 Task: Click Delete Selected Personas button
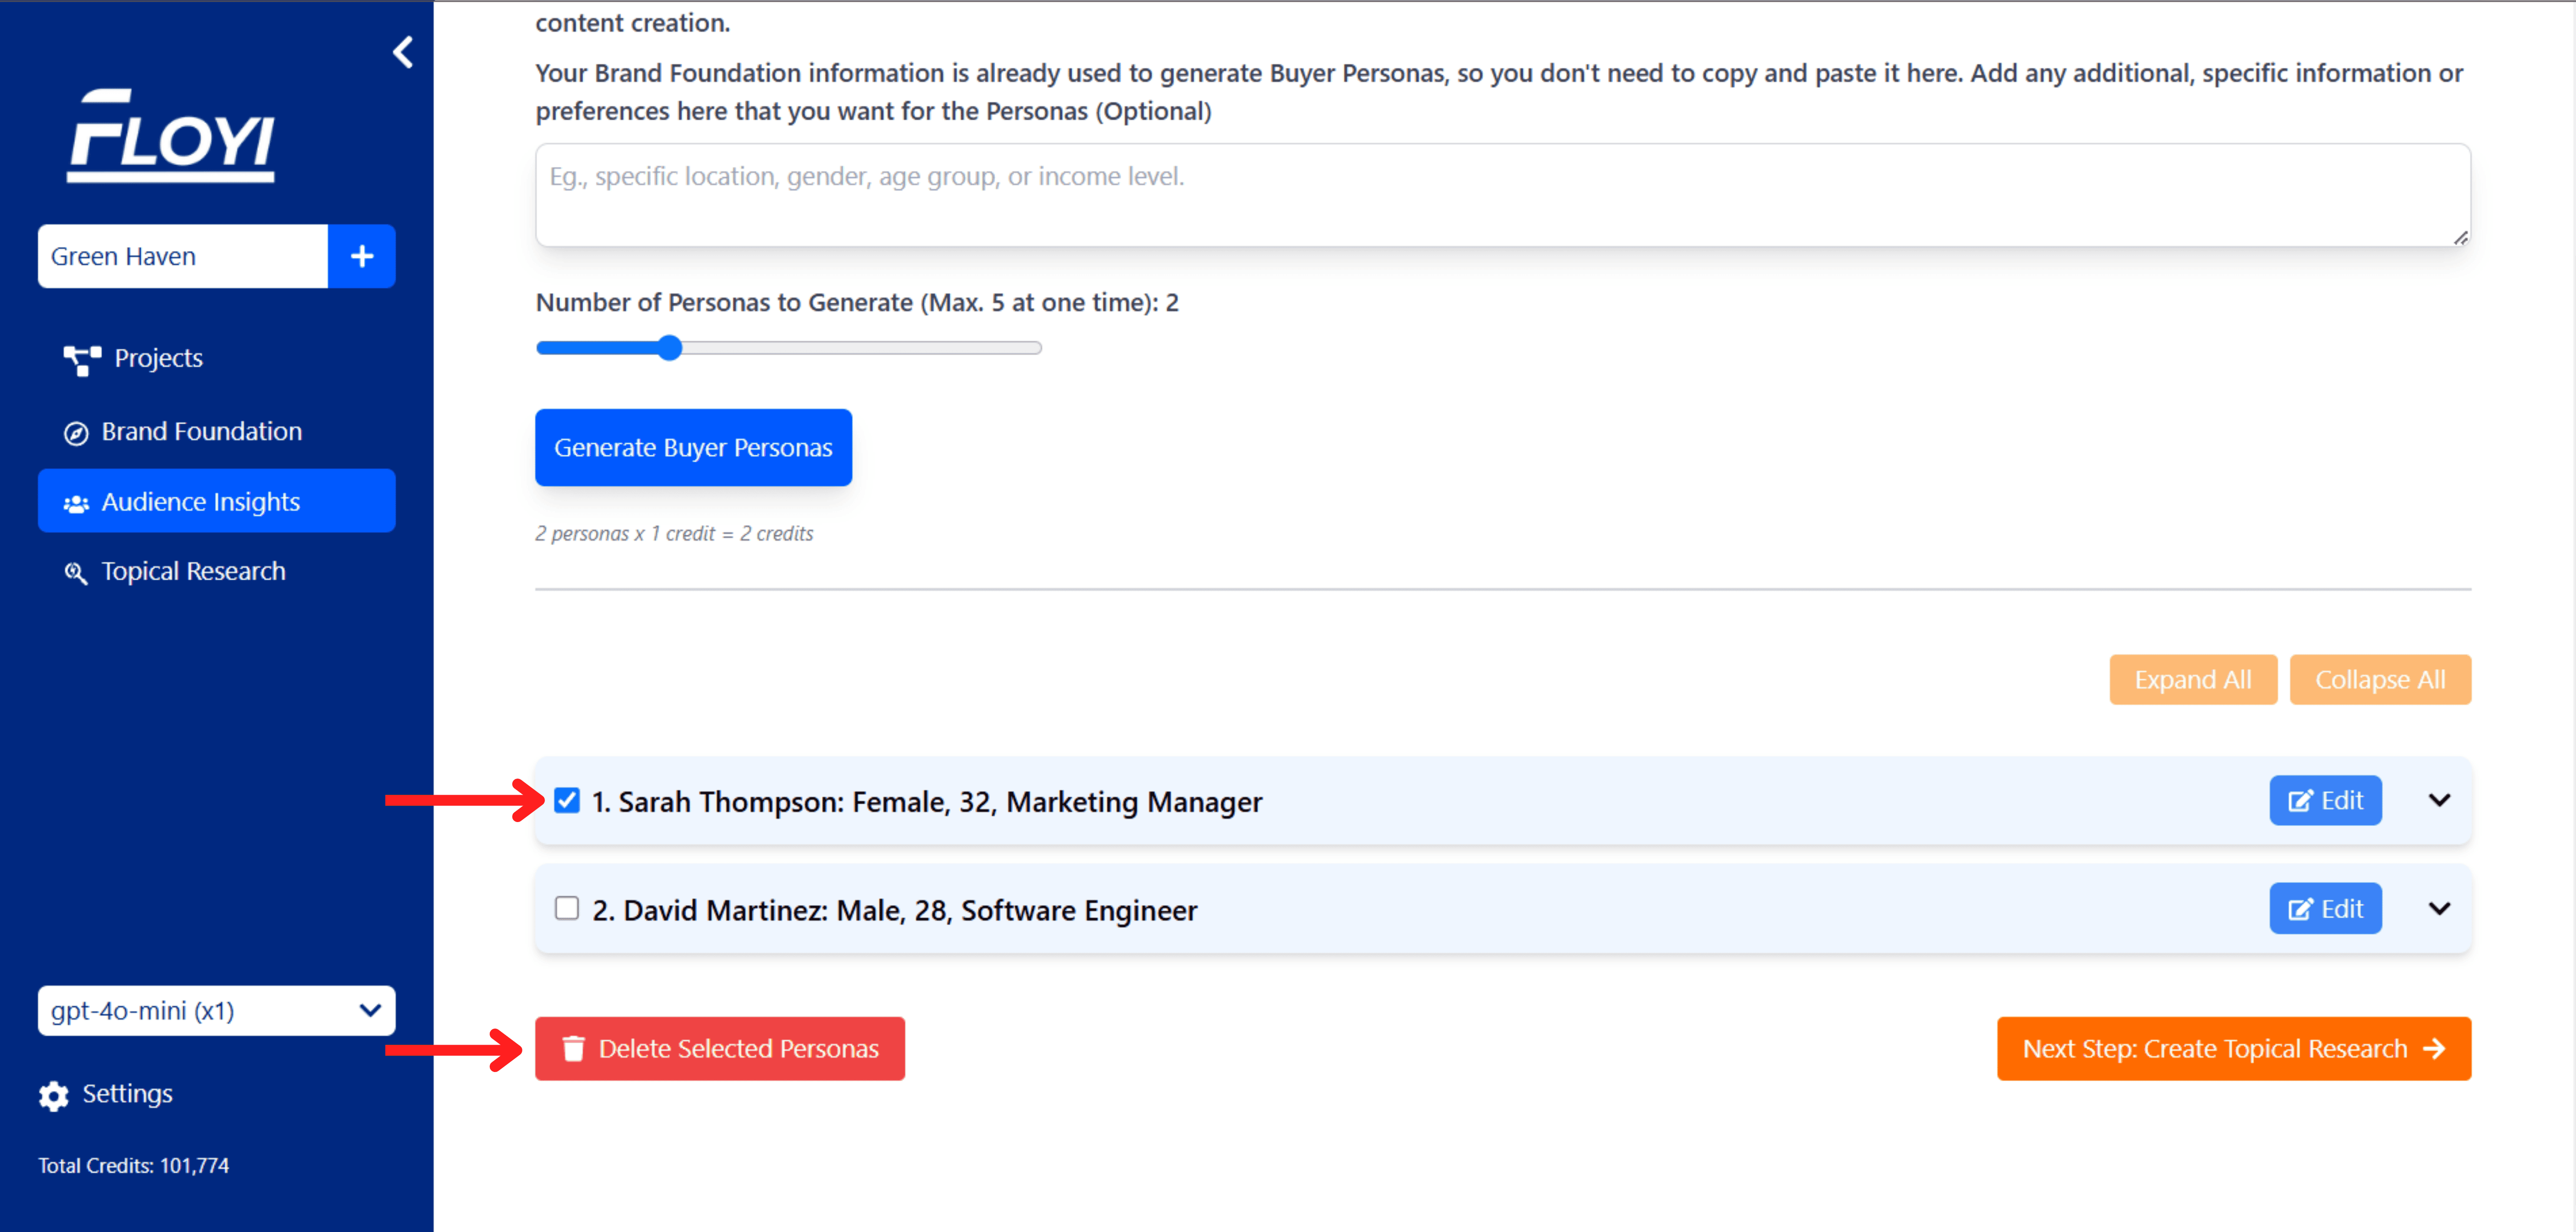point(720,1048)
